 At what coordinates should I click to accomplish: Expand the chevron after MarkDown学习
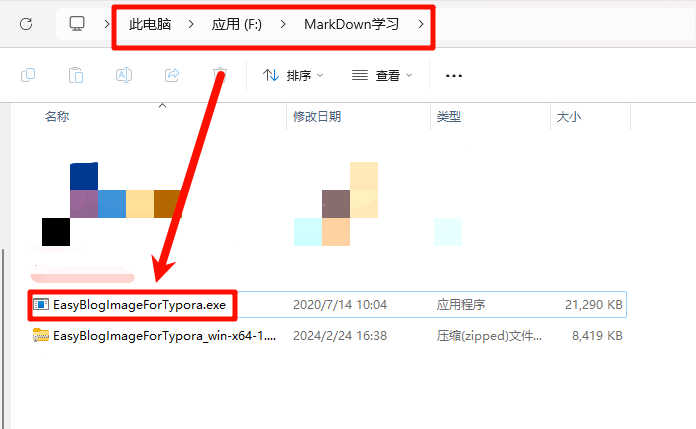[421, 24]
